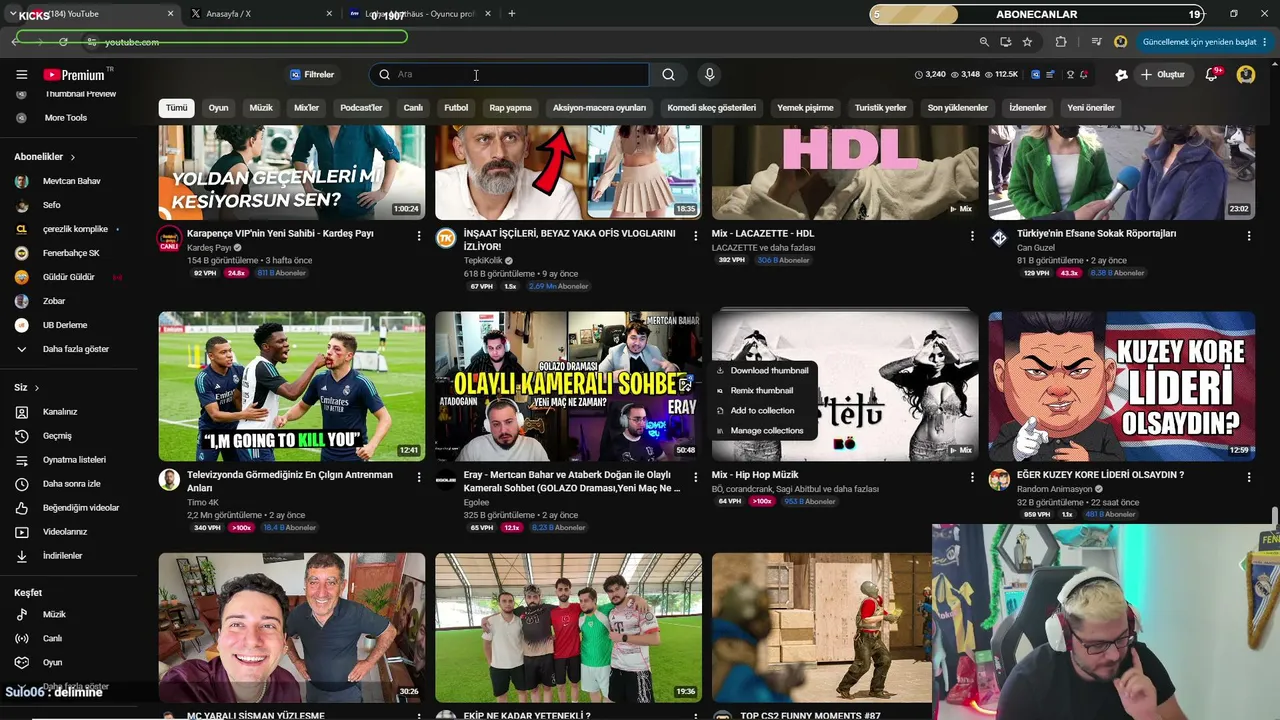
Task: Open options menu for Kuzey Kore Lideri video
Action: point(1248,478)
